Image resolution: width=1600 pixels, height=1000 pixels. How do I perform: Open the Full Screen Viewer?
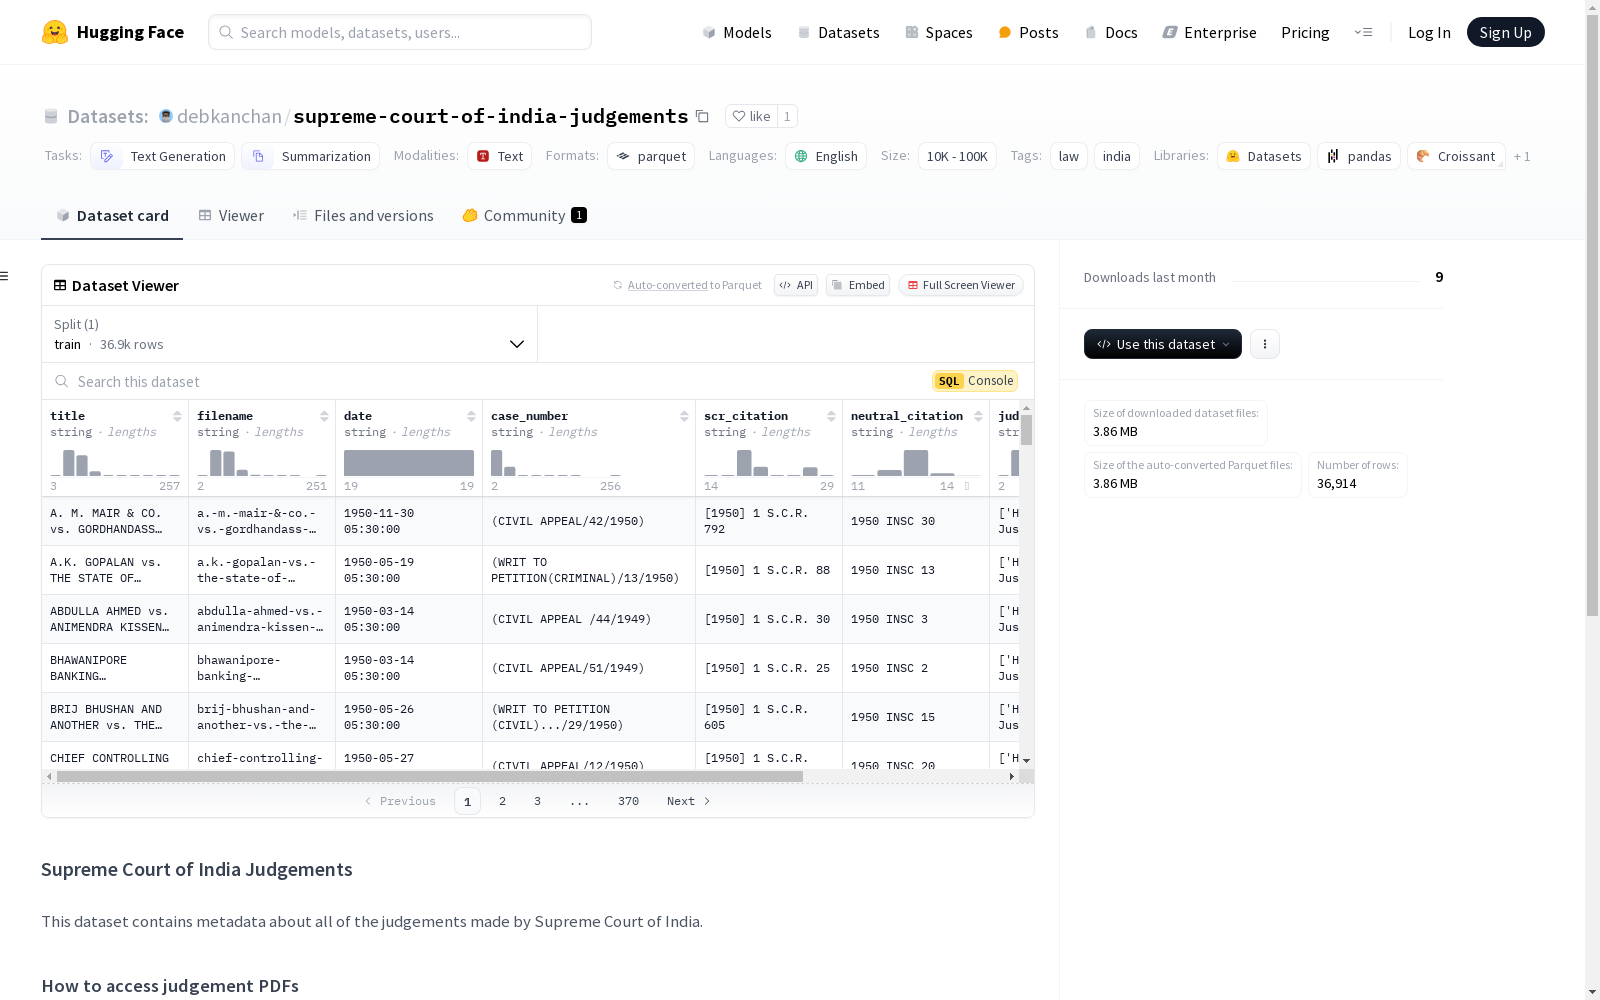coord(961,285)
